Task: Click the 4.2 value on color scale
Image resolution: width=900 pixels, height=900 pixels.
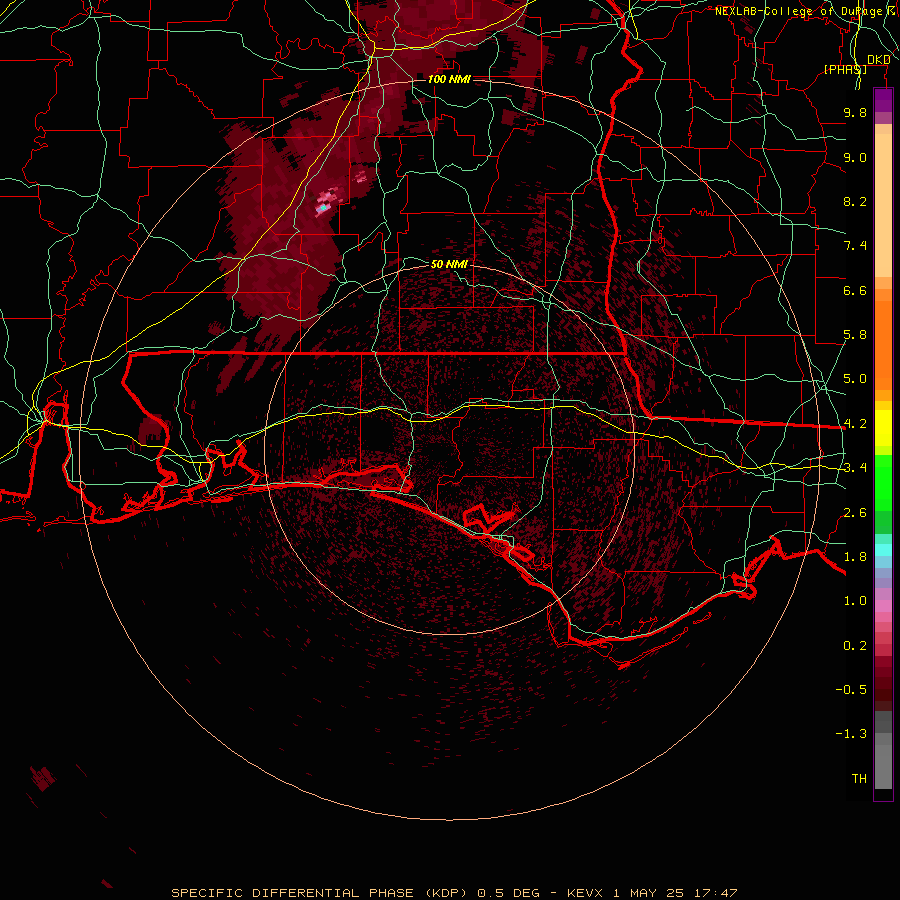Action: pyautogui.click(x=855, y=424)
